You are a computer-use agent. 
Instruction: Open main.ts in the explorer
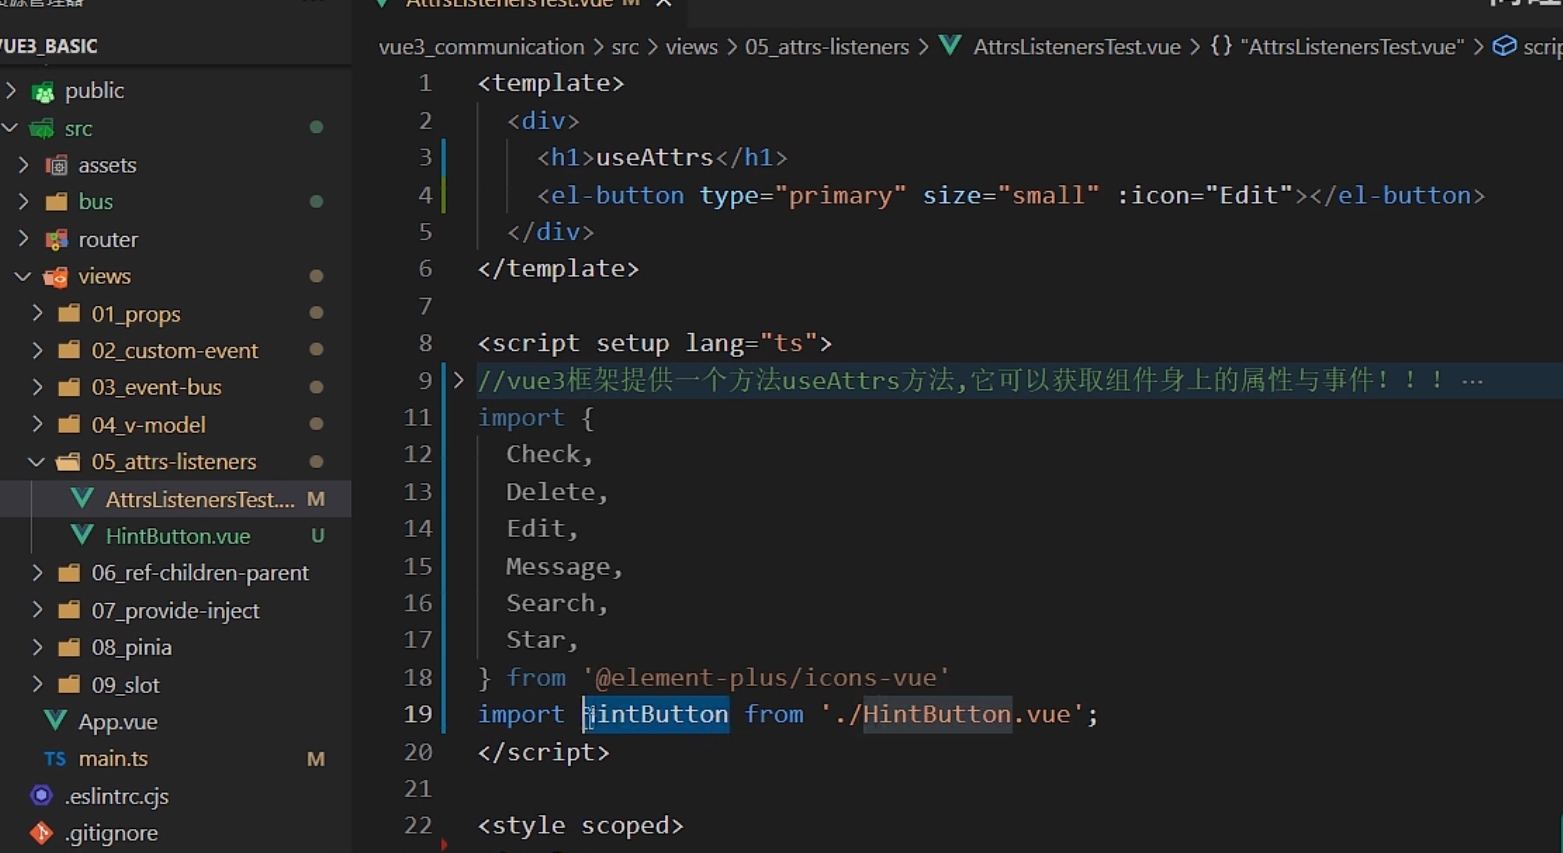pyautogui.click(x=113, y=759)
